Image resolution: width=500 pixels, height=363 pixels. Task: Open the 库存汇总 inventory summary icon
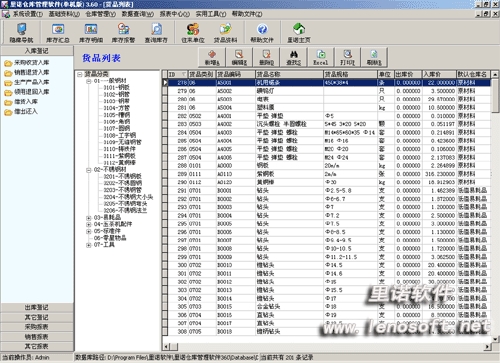(x=58, y=32)
